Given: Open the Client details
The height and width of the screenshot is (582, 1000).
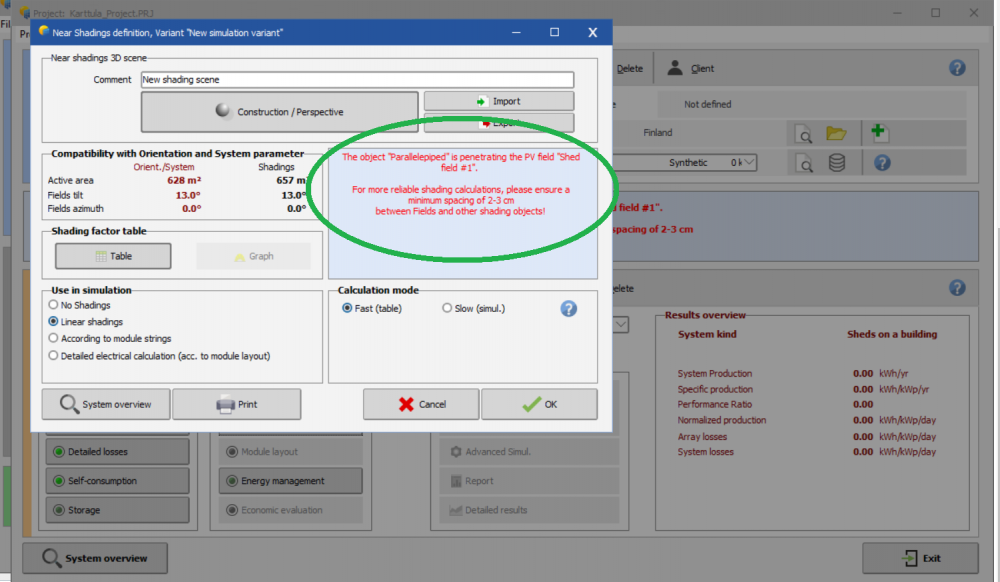Looking at the screenshot, I should (691, 68).
